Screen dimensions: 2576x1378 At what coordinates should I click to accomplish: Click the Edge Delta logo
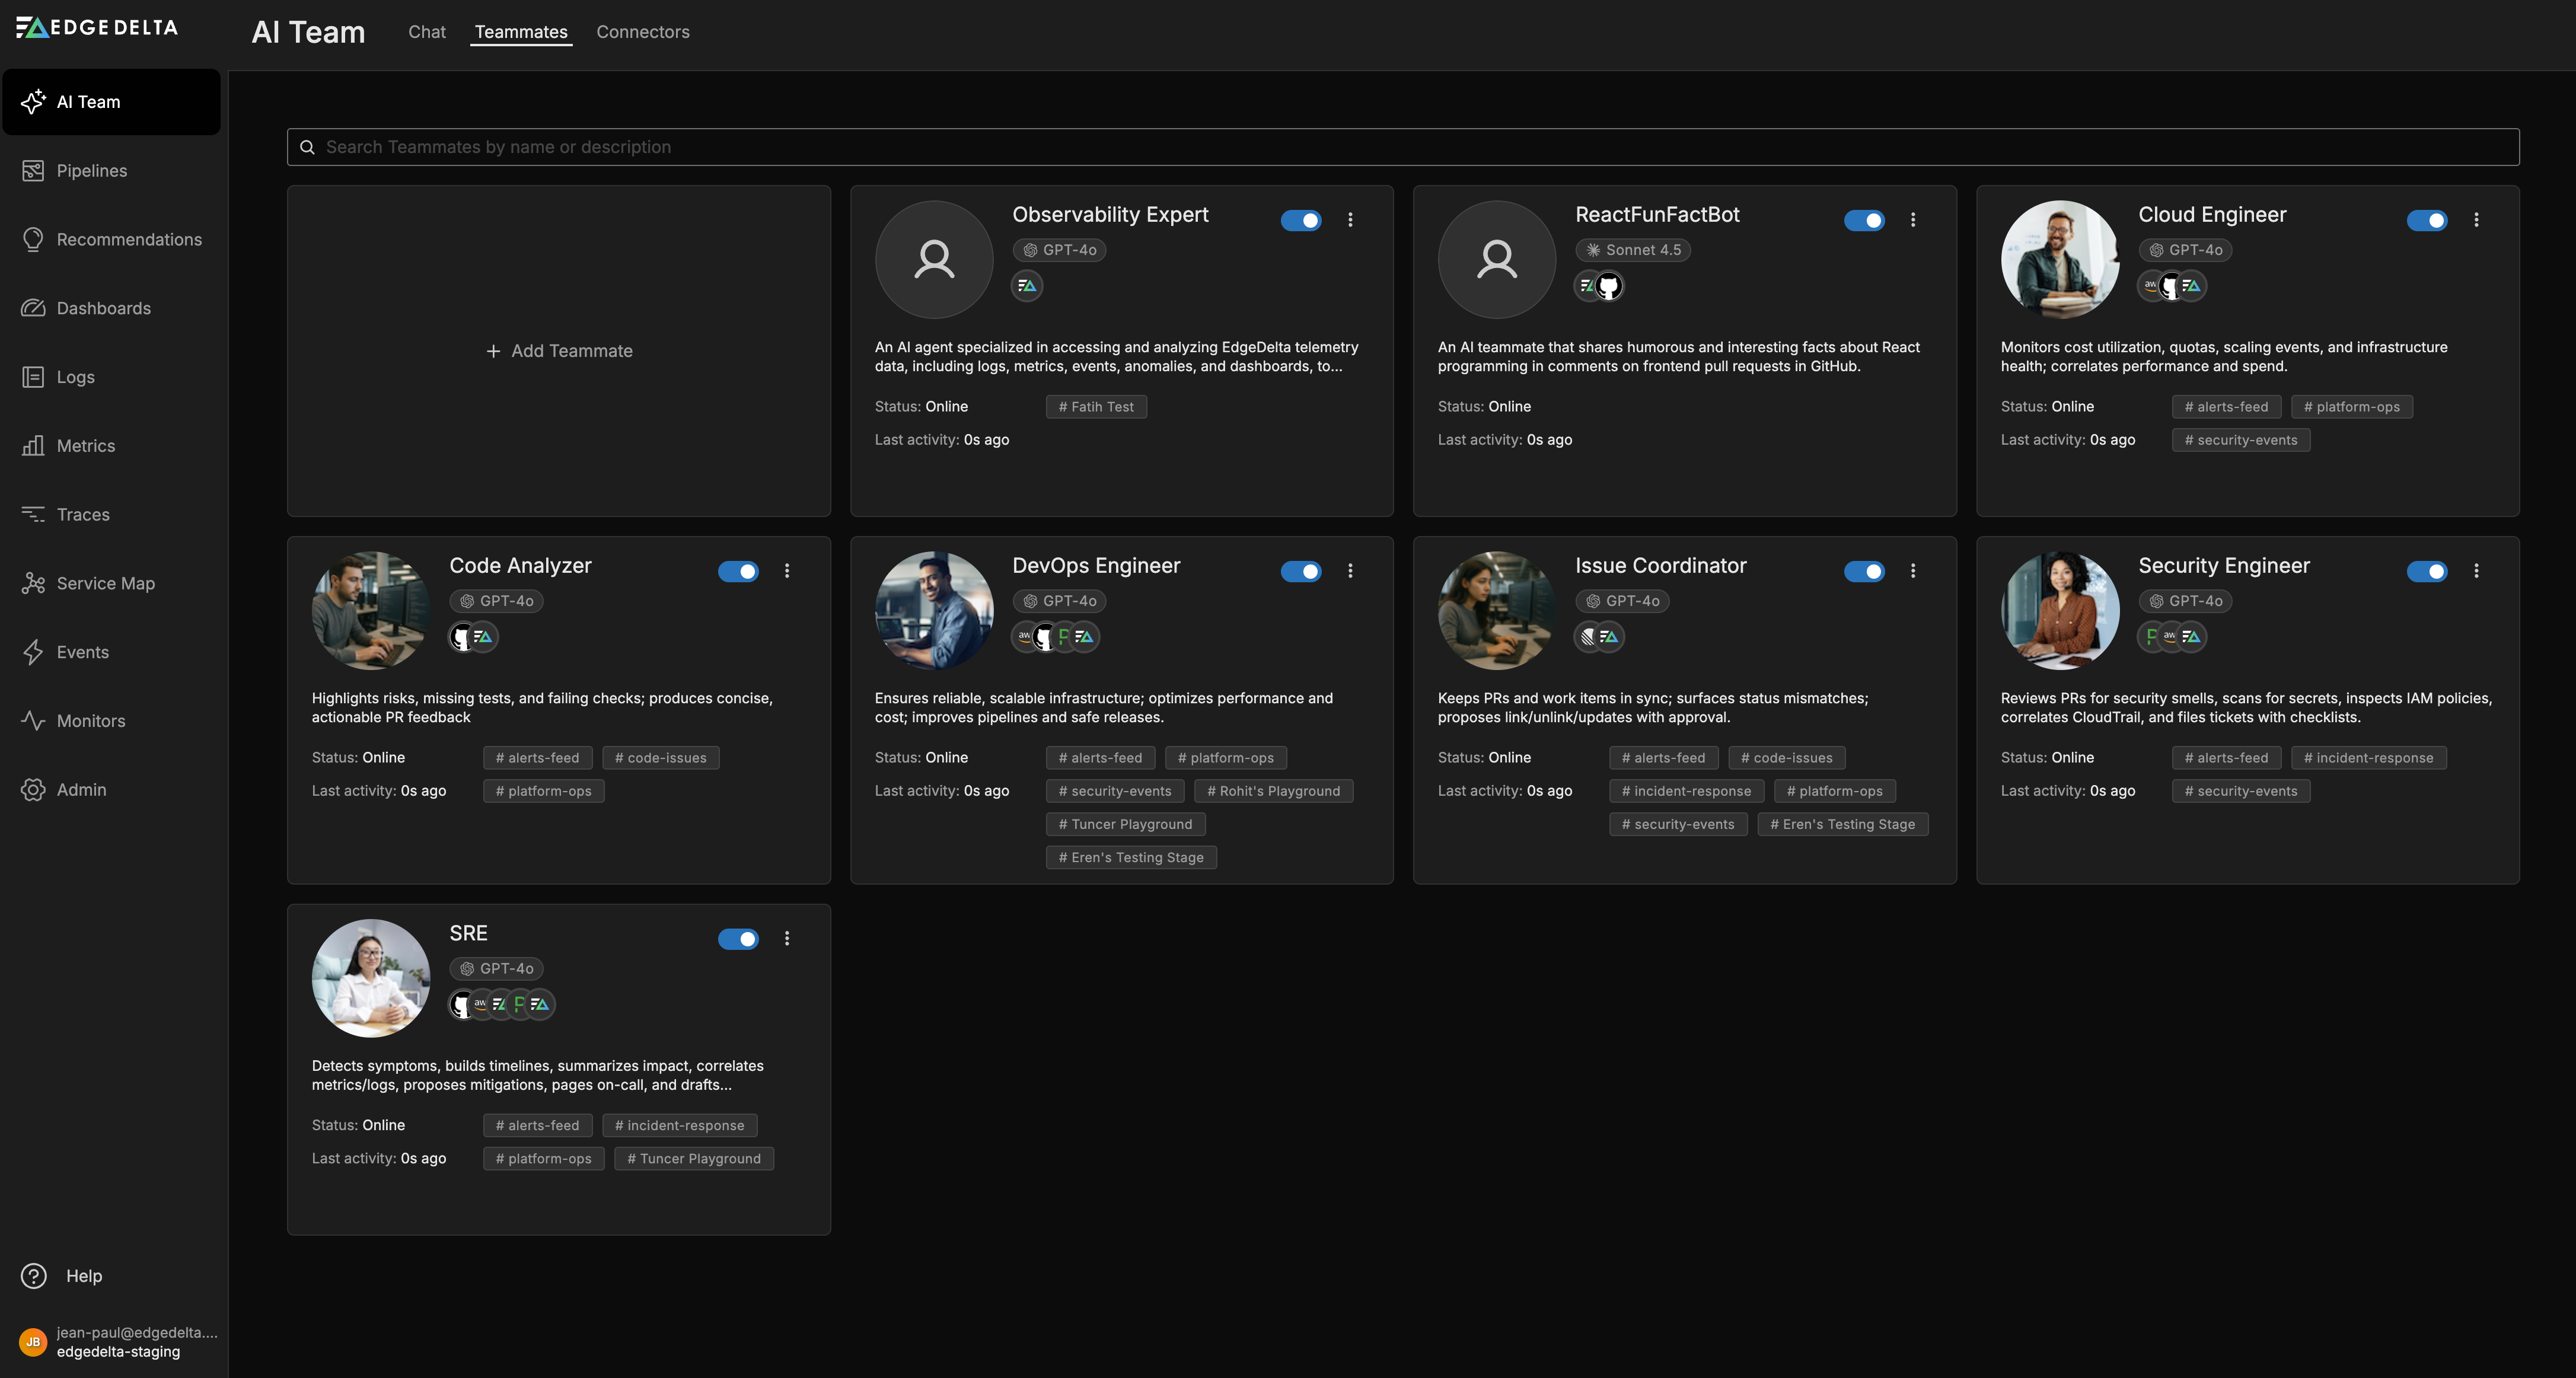tap(97, 28)
